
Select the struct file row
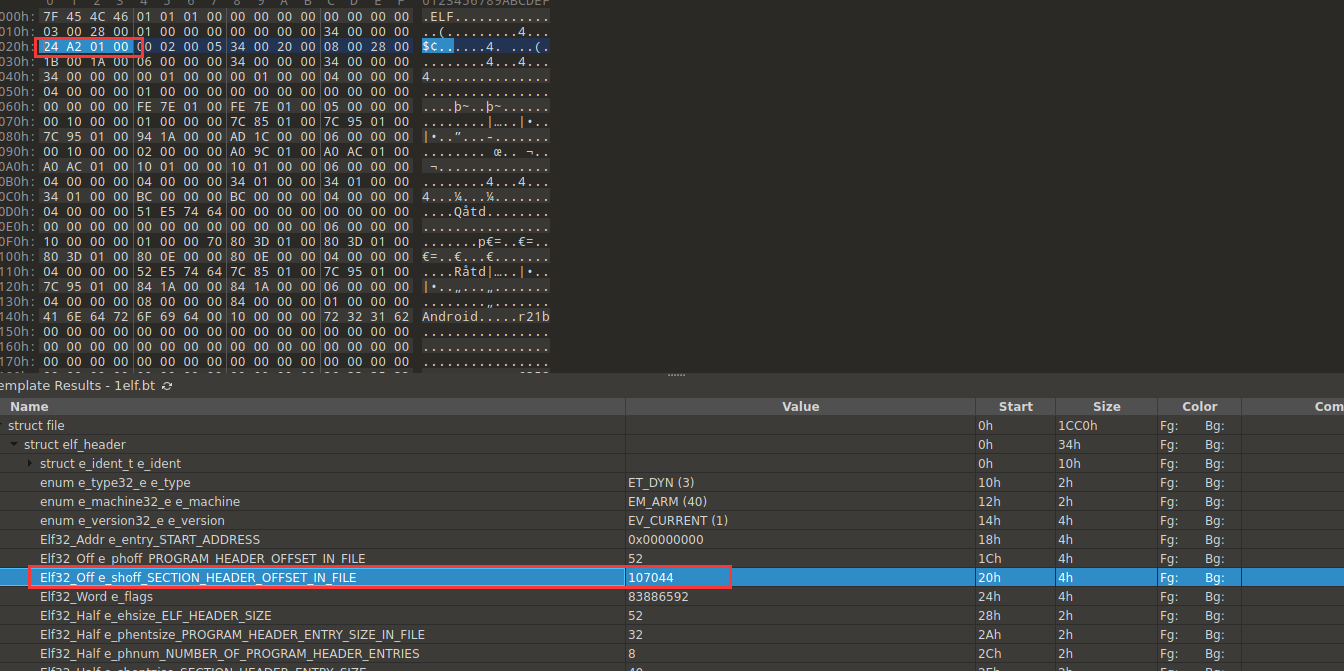coord(672,426)
